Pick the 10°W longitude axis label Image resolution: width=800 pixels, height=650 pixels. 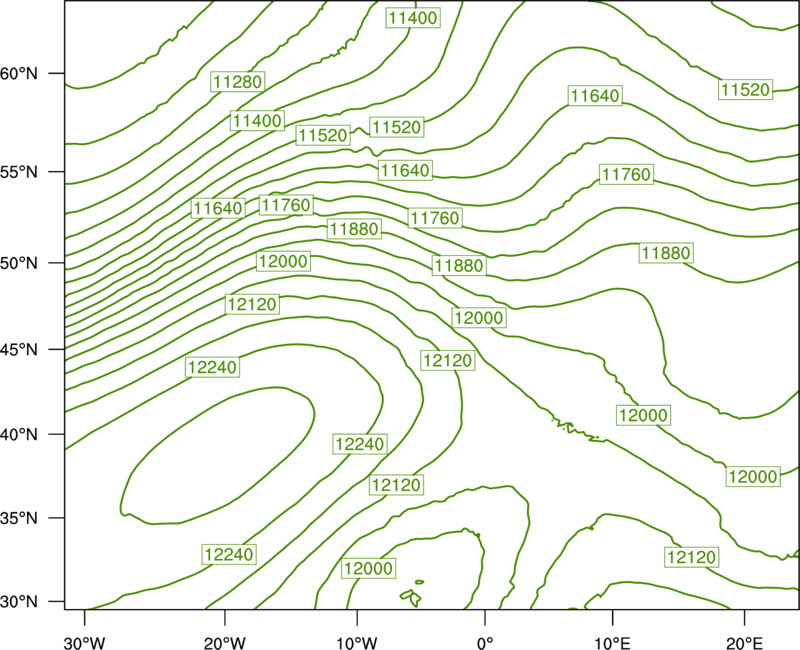pyautogui.click(x=356, y=643)
